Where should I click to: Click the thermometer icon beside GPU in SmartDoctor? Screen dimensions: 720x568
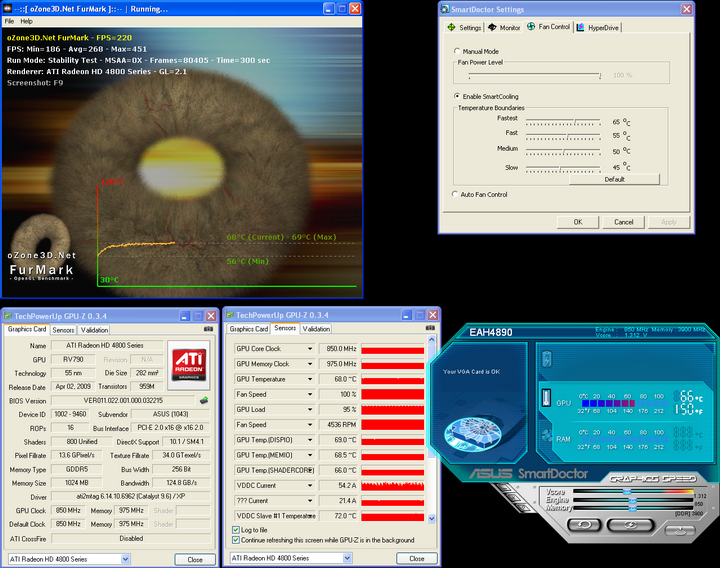coord(546,398)
